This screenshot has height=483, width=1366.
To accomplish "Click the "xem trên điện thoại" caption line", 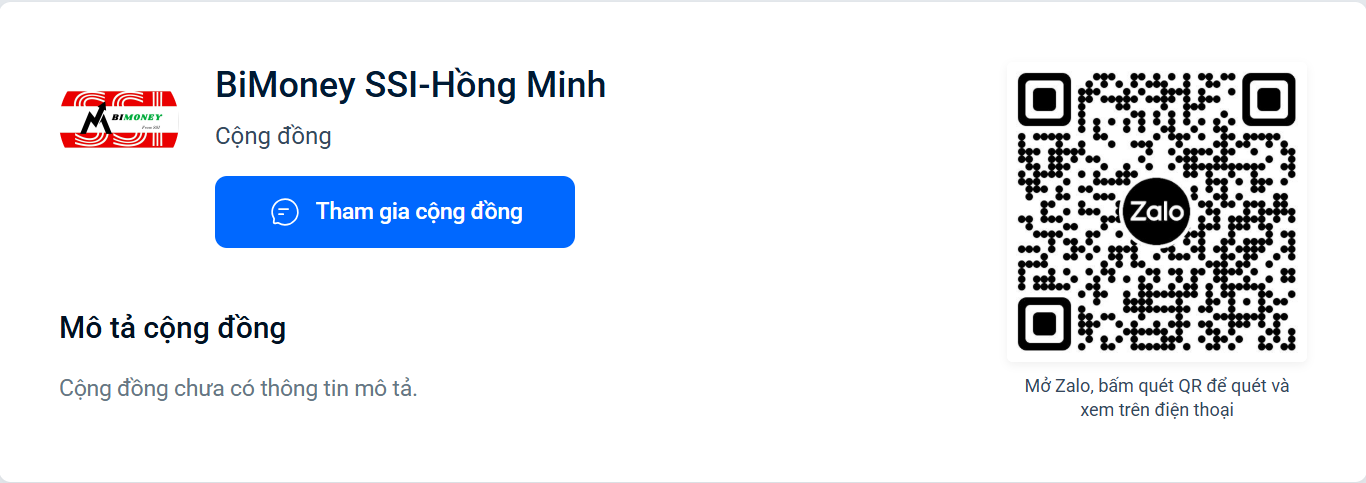I will [1156, 410].
